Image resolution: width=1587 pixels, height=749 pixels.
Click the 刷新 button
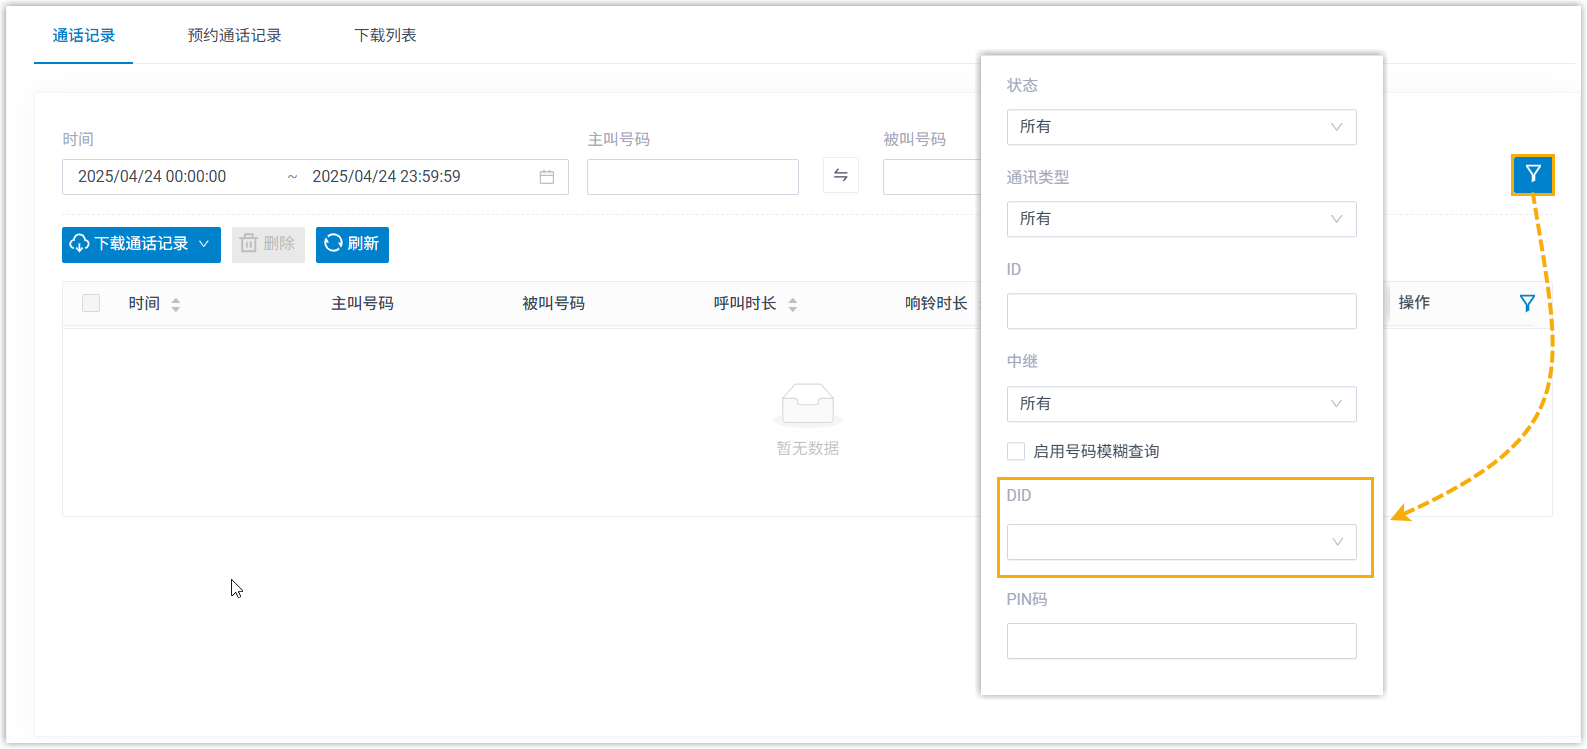352,244
